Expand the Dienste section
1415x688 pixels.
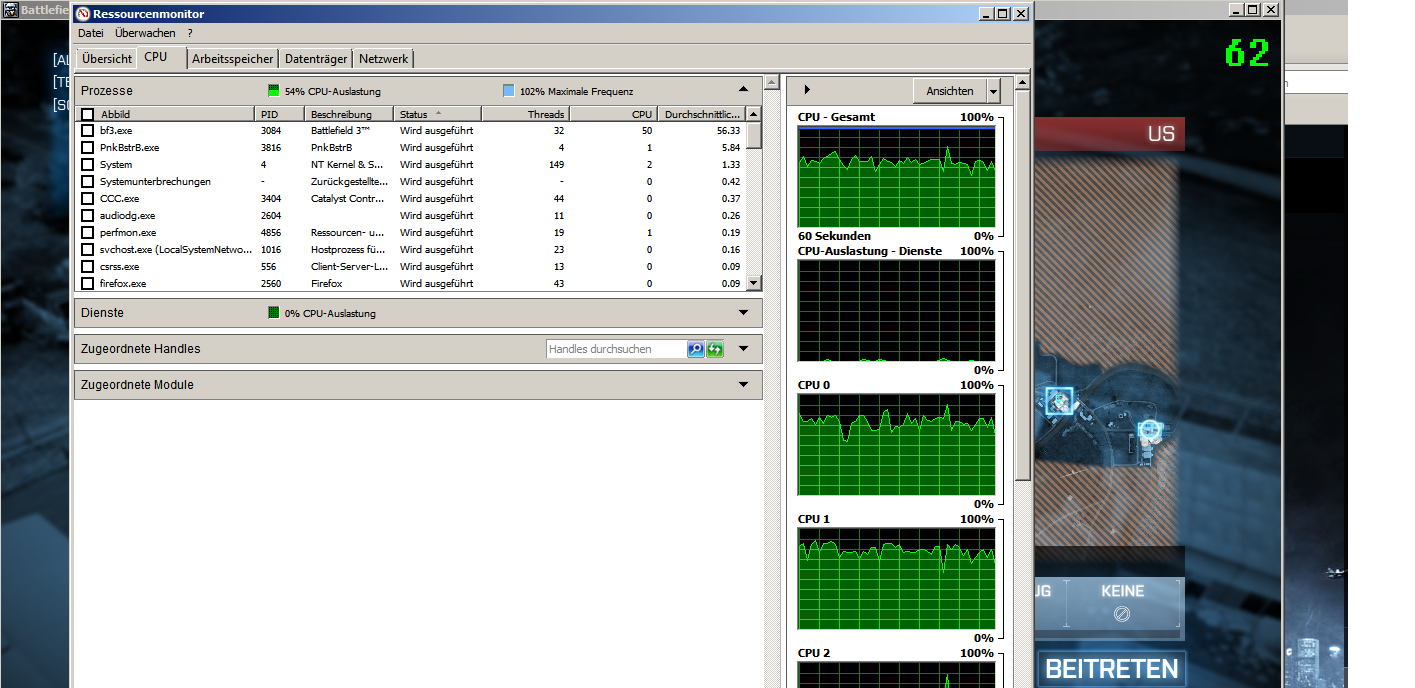pyautogui.click(x=743, y=313)
